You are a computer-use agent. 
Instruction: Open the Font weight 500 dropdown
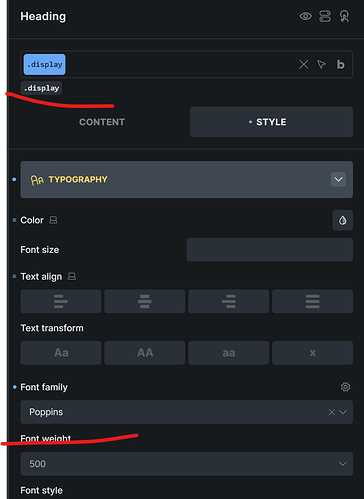pyautogui.click(x=187, y=464)
